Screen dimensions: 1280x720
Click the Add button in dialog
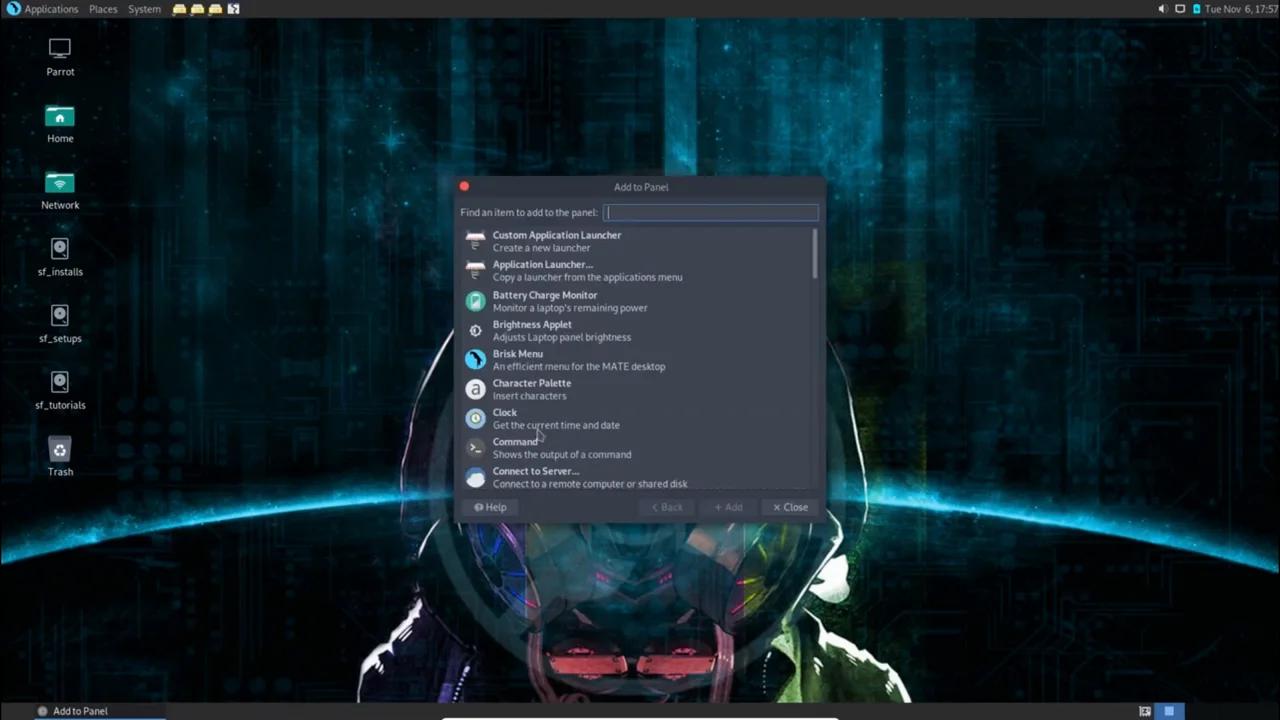pos(728,507)
